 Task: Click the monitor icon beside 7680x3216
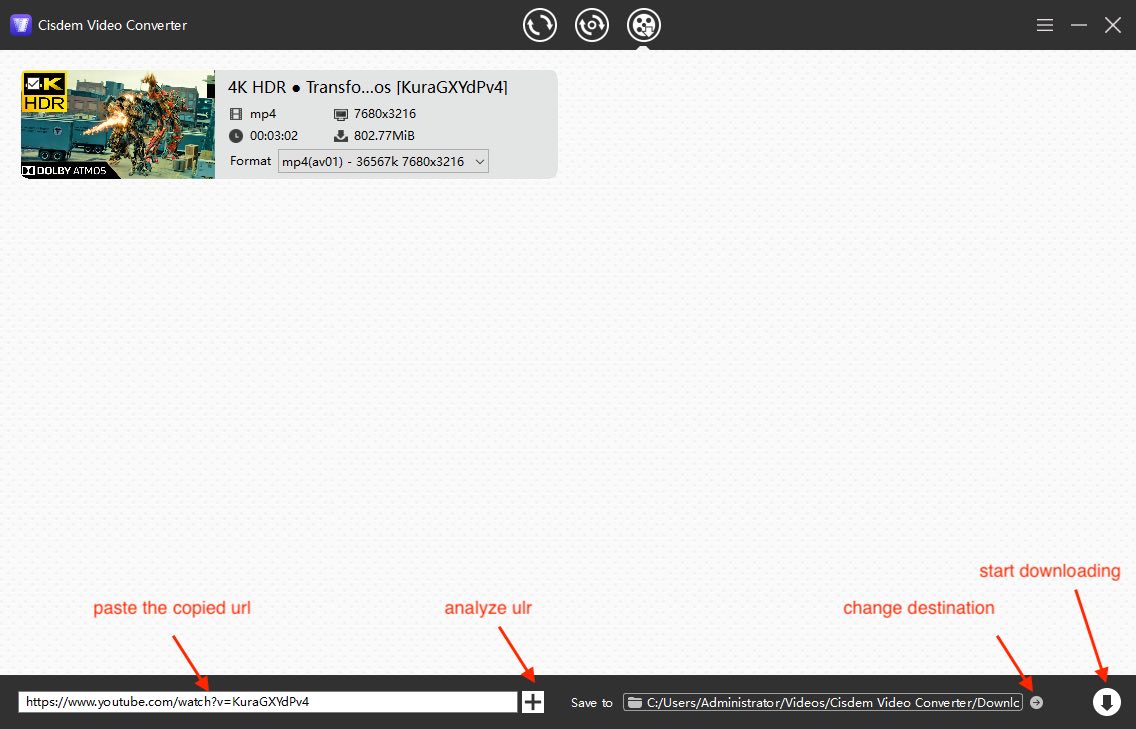pos(341,114)
